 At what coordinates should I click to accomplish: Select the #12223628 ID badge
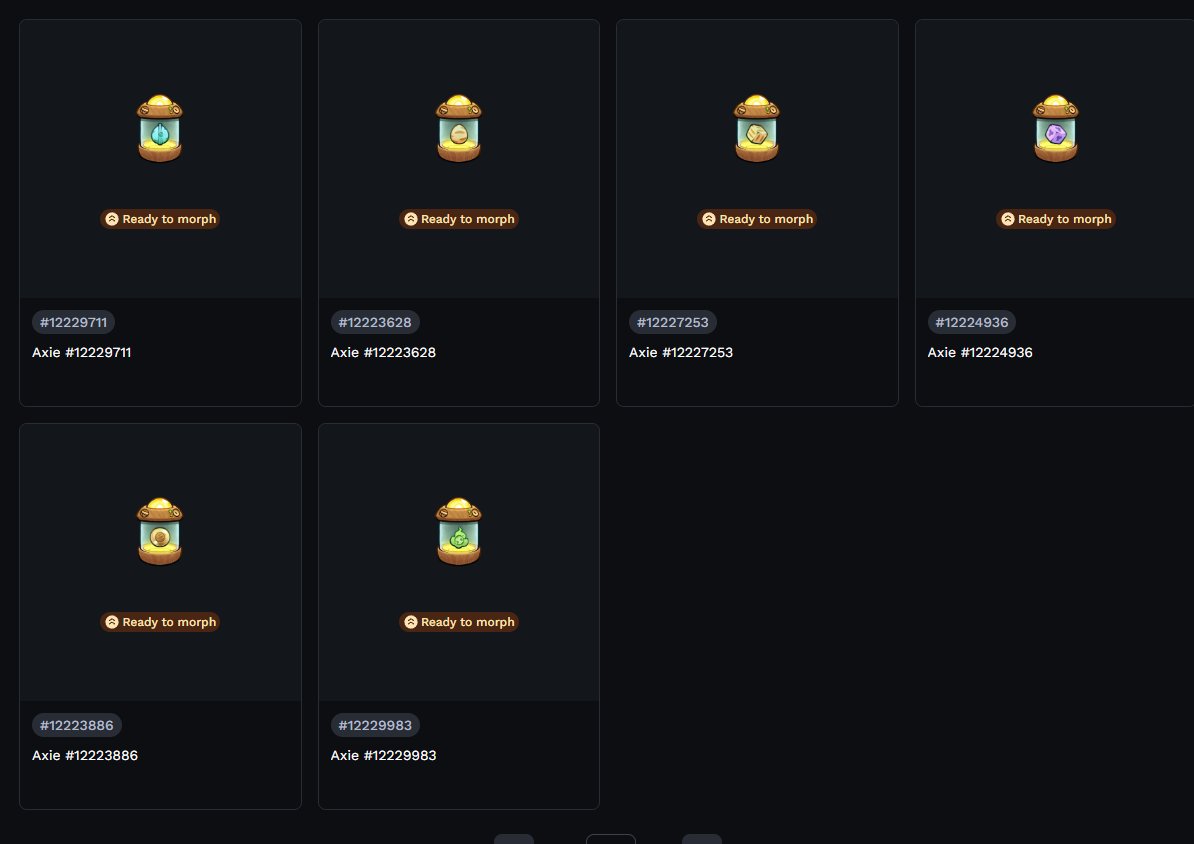coord(375,322)
